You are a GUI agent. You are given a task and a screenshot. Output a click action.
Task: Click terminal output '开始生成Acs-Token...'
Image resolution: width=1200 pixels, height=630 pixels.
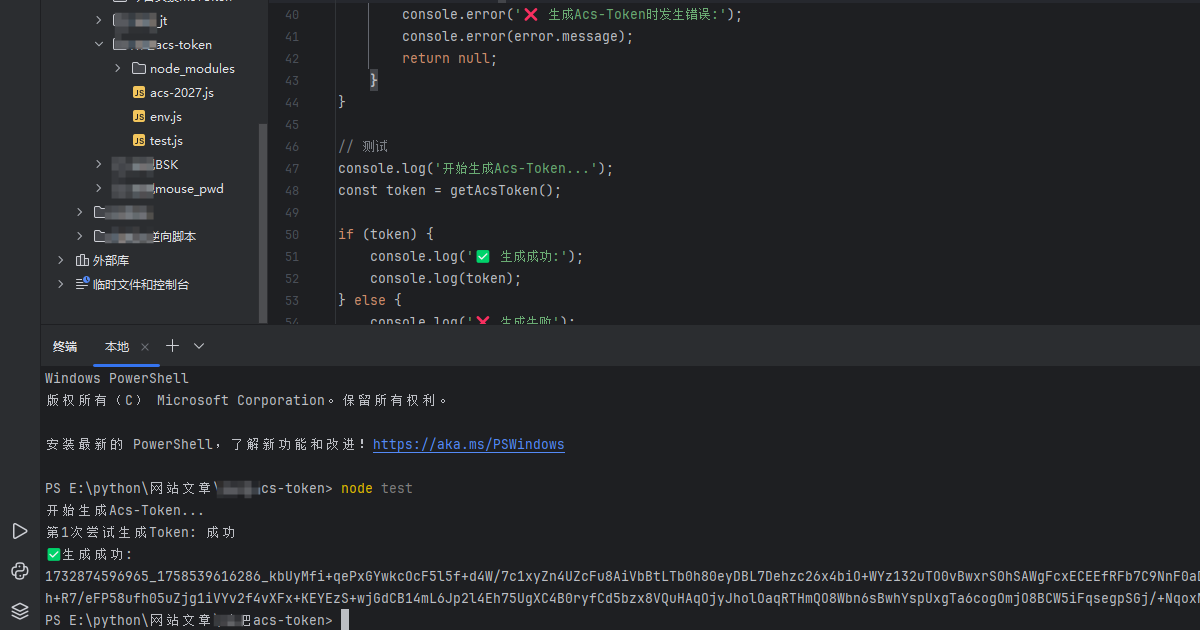125,510
